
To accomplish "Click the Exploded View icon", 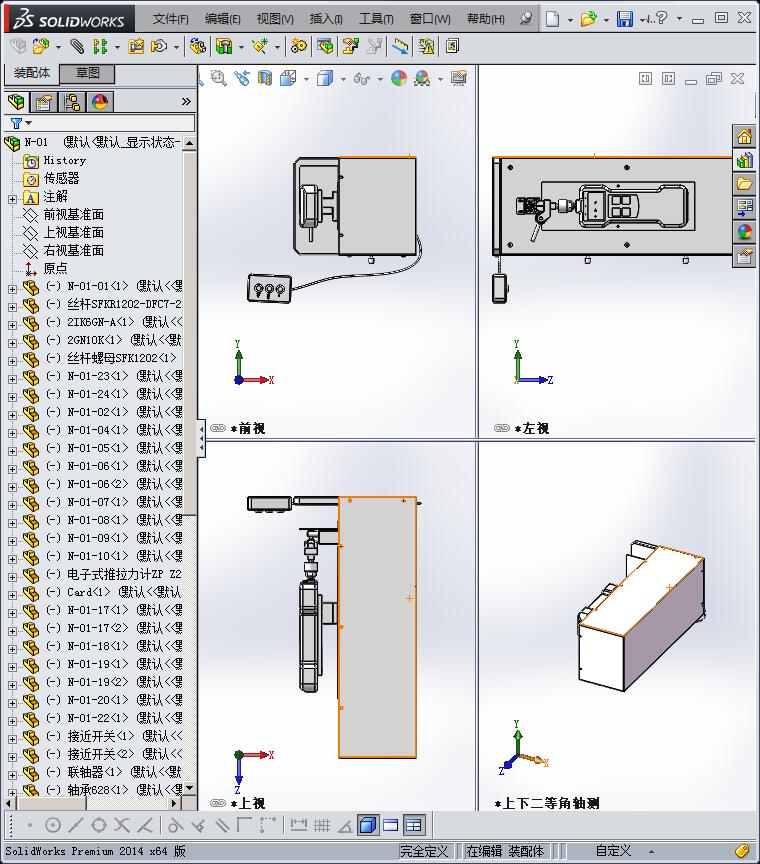I will (x=351, y=46).
